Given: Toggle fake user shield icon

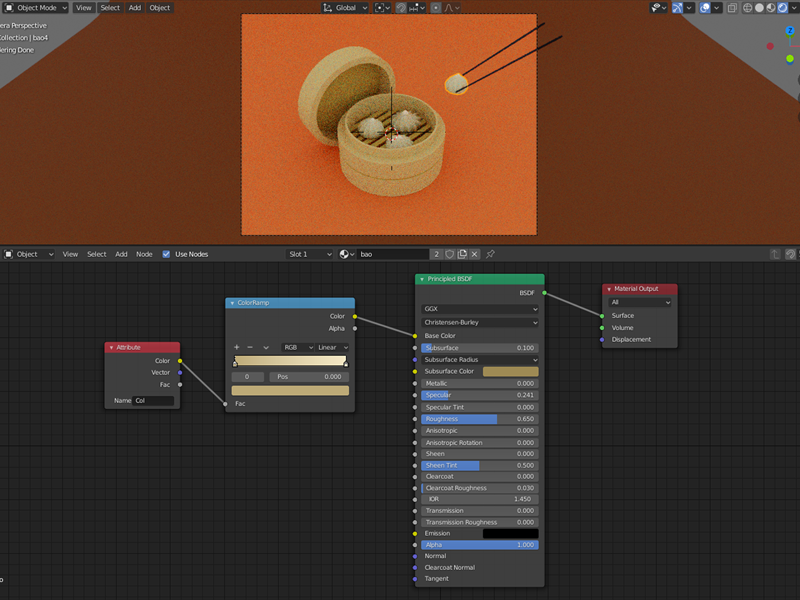Looking at the screenshot, I should point(449,254).
